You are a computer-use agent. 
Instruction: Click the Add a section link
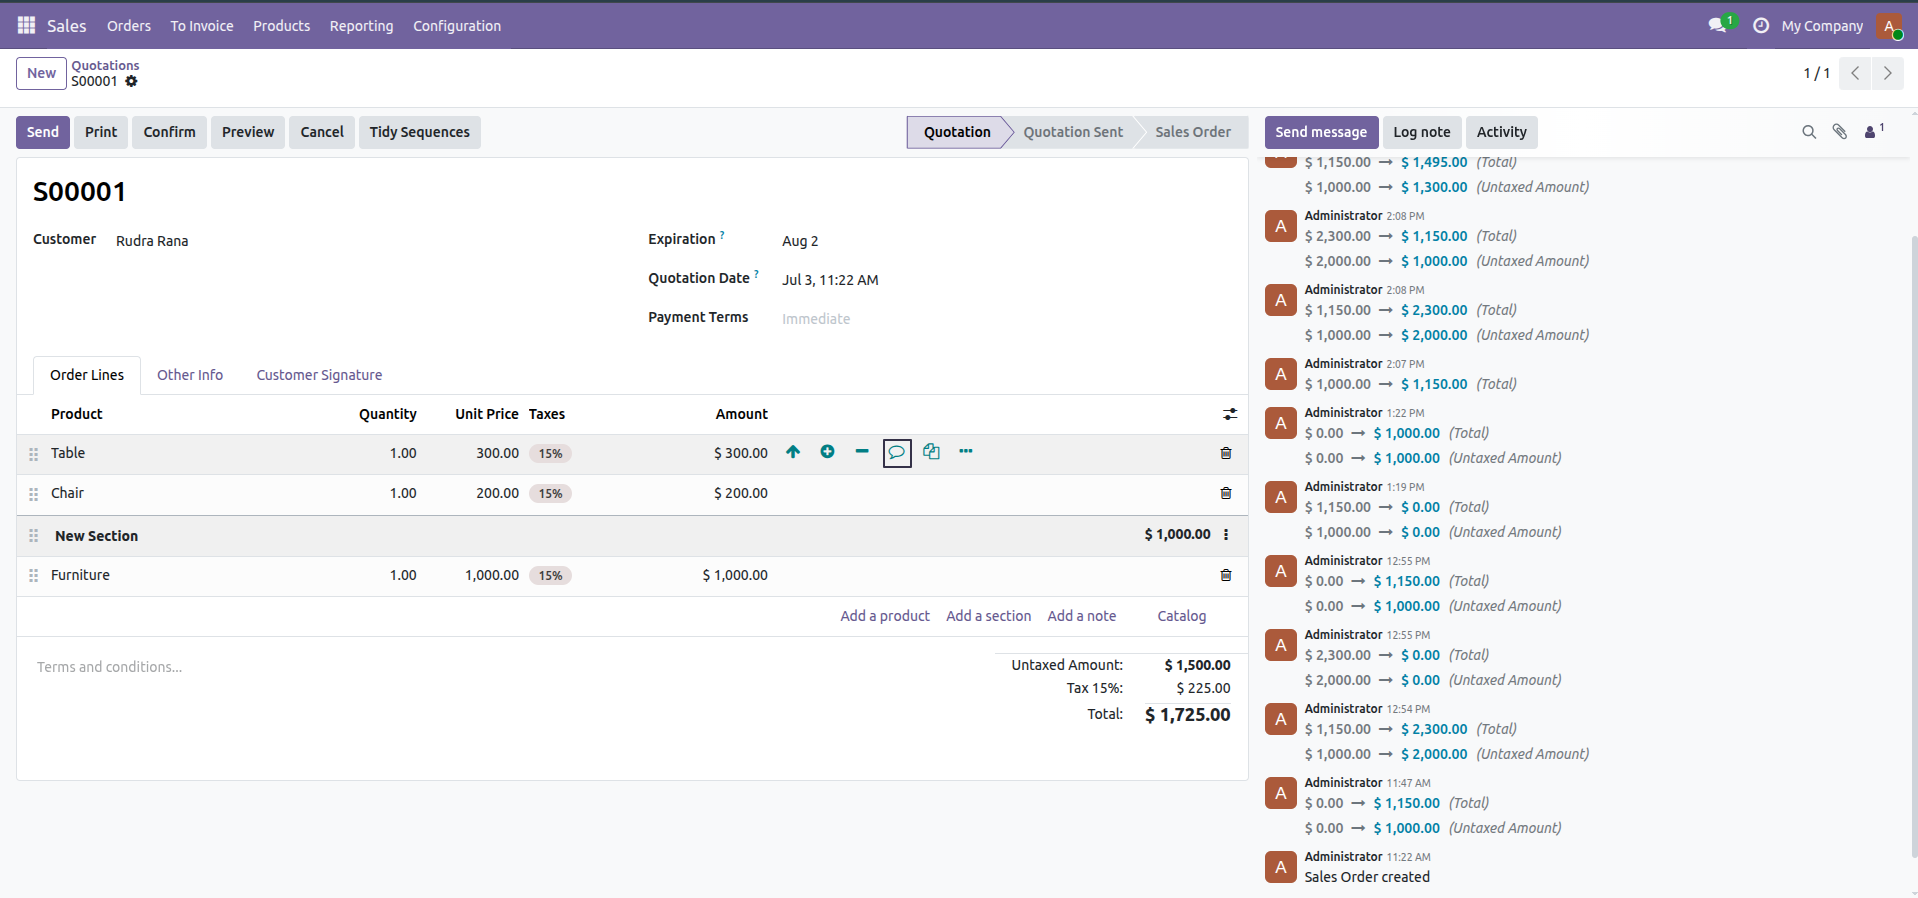tap(989, 616)
